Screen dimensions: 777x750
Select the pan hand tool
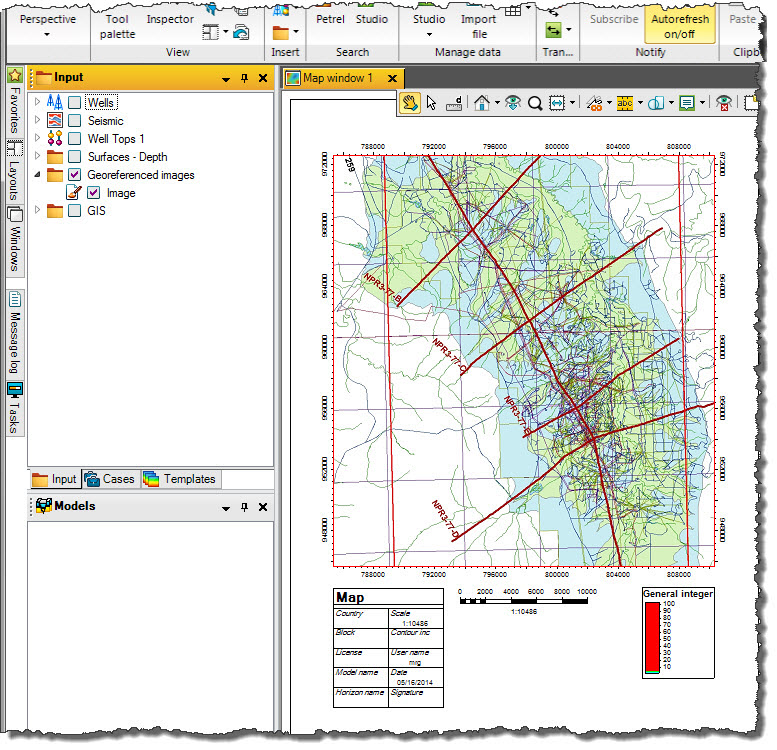(x=410, y=102)
